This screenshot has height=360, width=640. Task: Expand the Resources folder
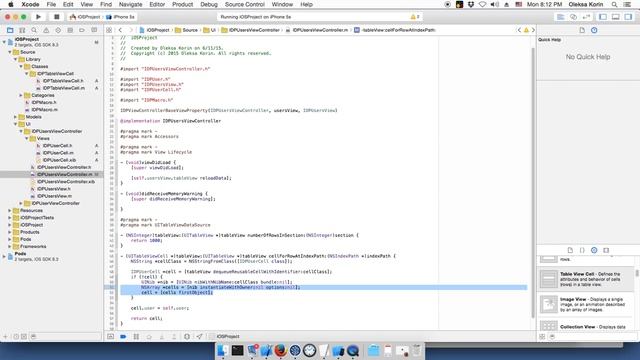[10, 211]
